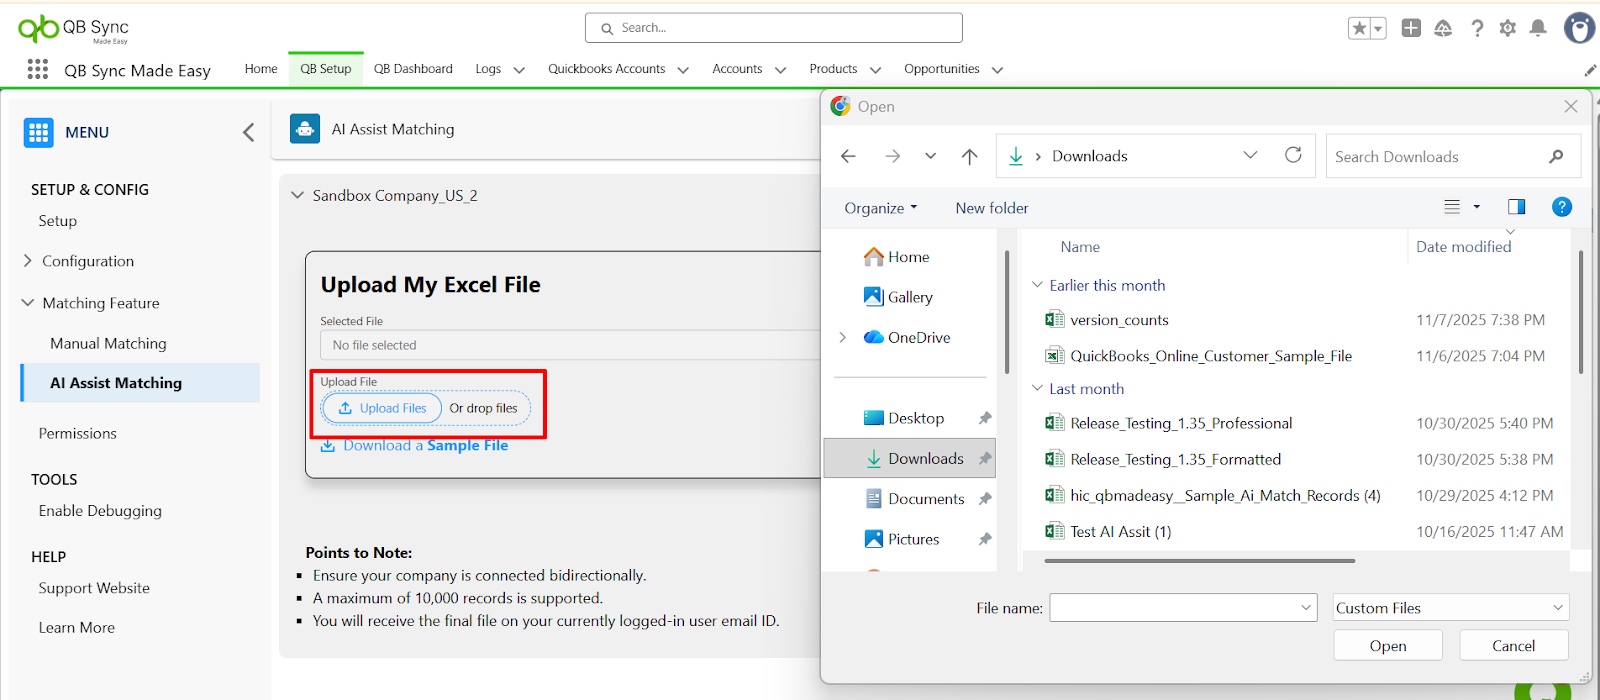Click the edit navigation pencil icon
This screenshot has height=700, width=1600.
point(1590,70)
